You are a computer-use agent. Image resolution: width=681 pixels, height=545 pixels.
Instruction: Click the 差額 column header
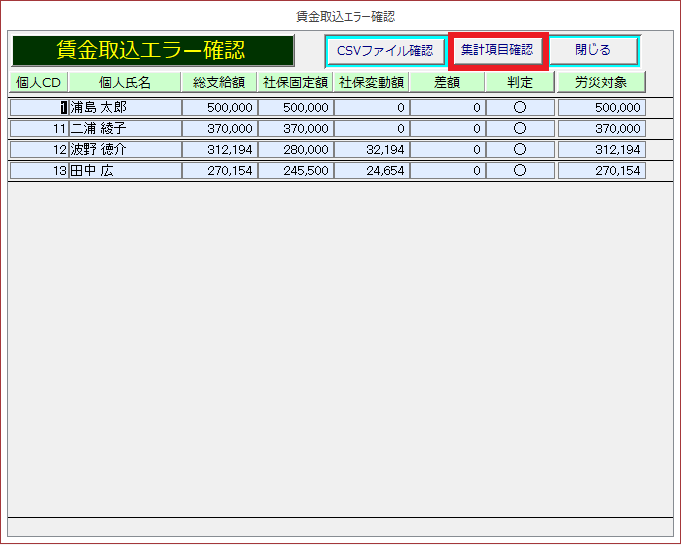pos(447,82)
